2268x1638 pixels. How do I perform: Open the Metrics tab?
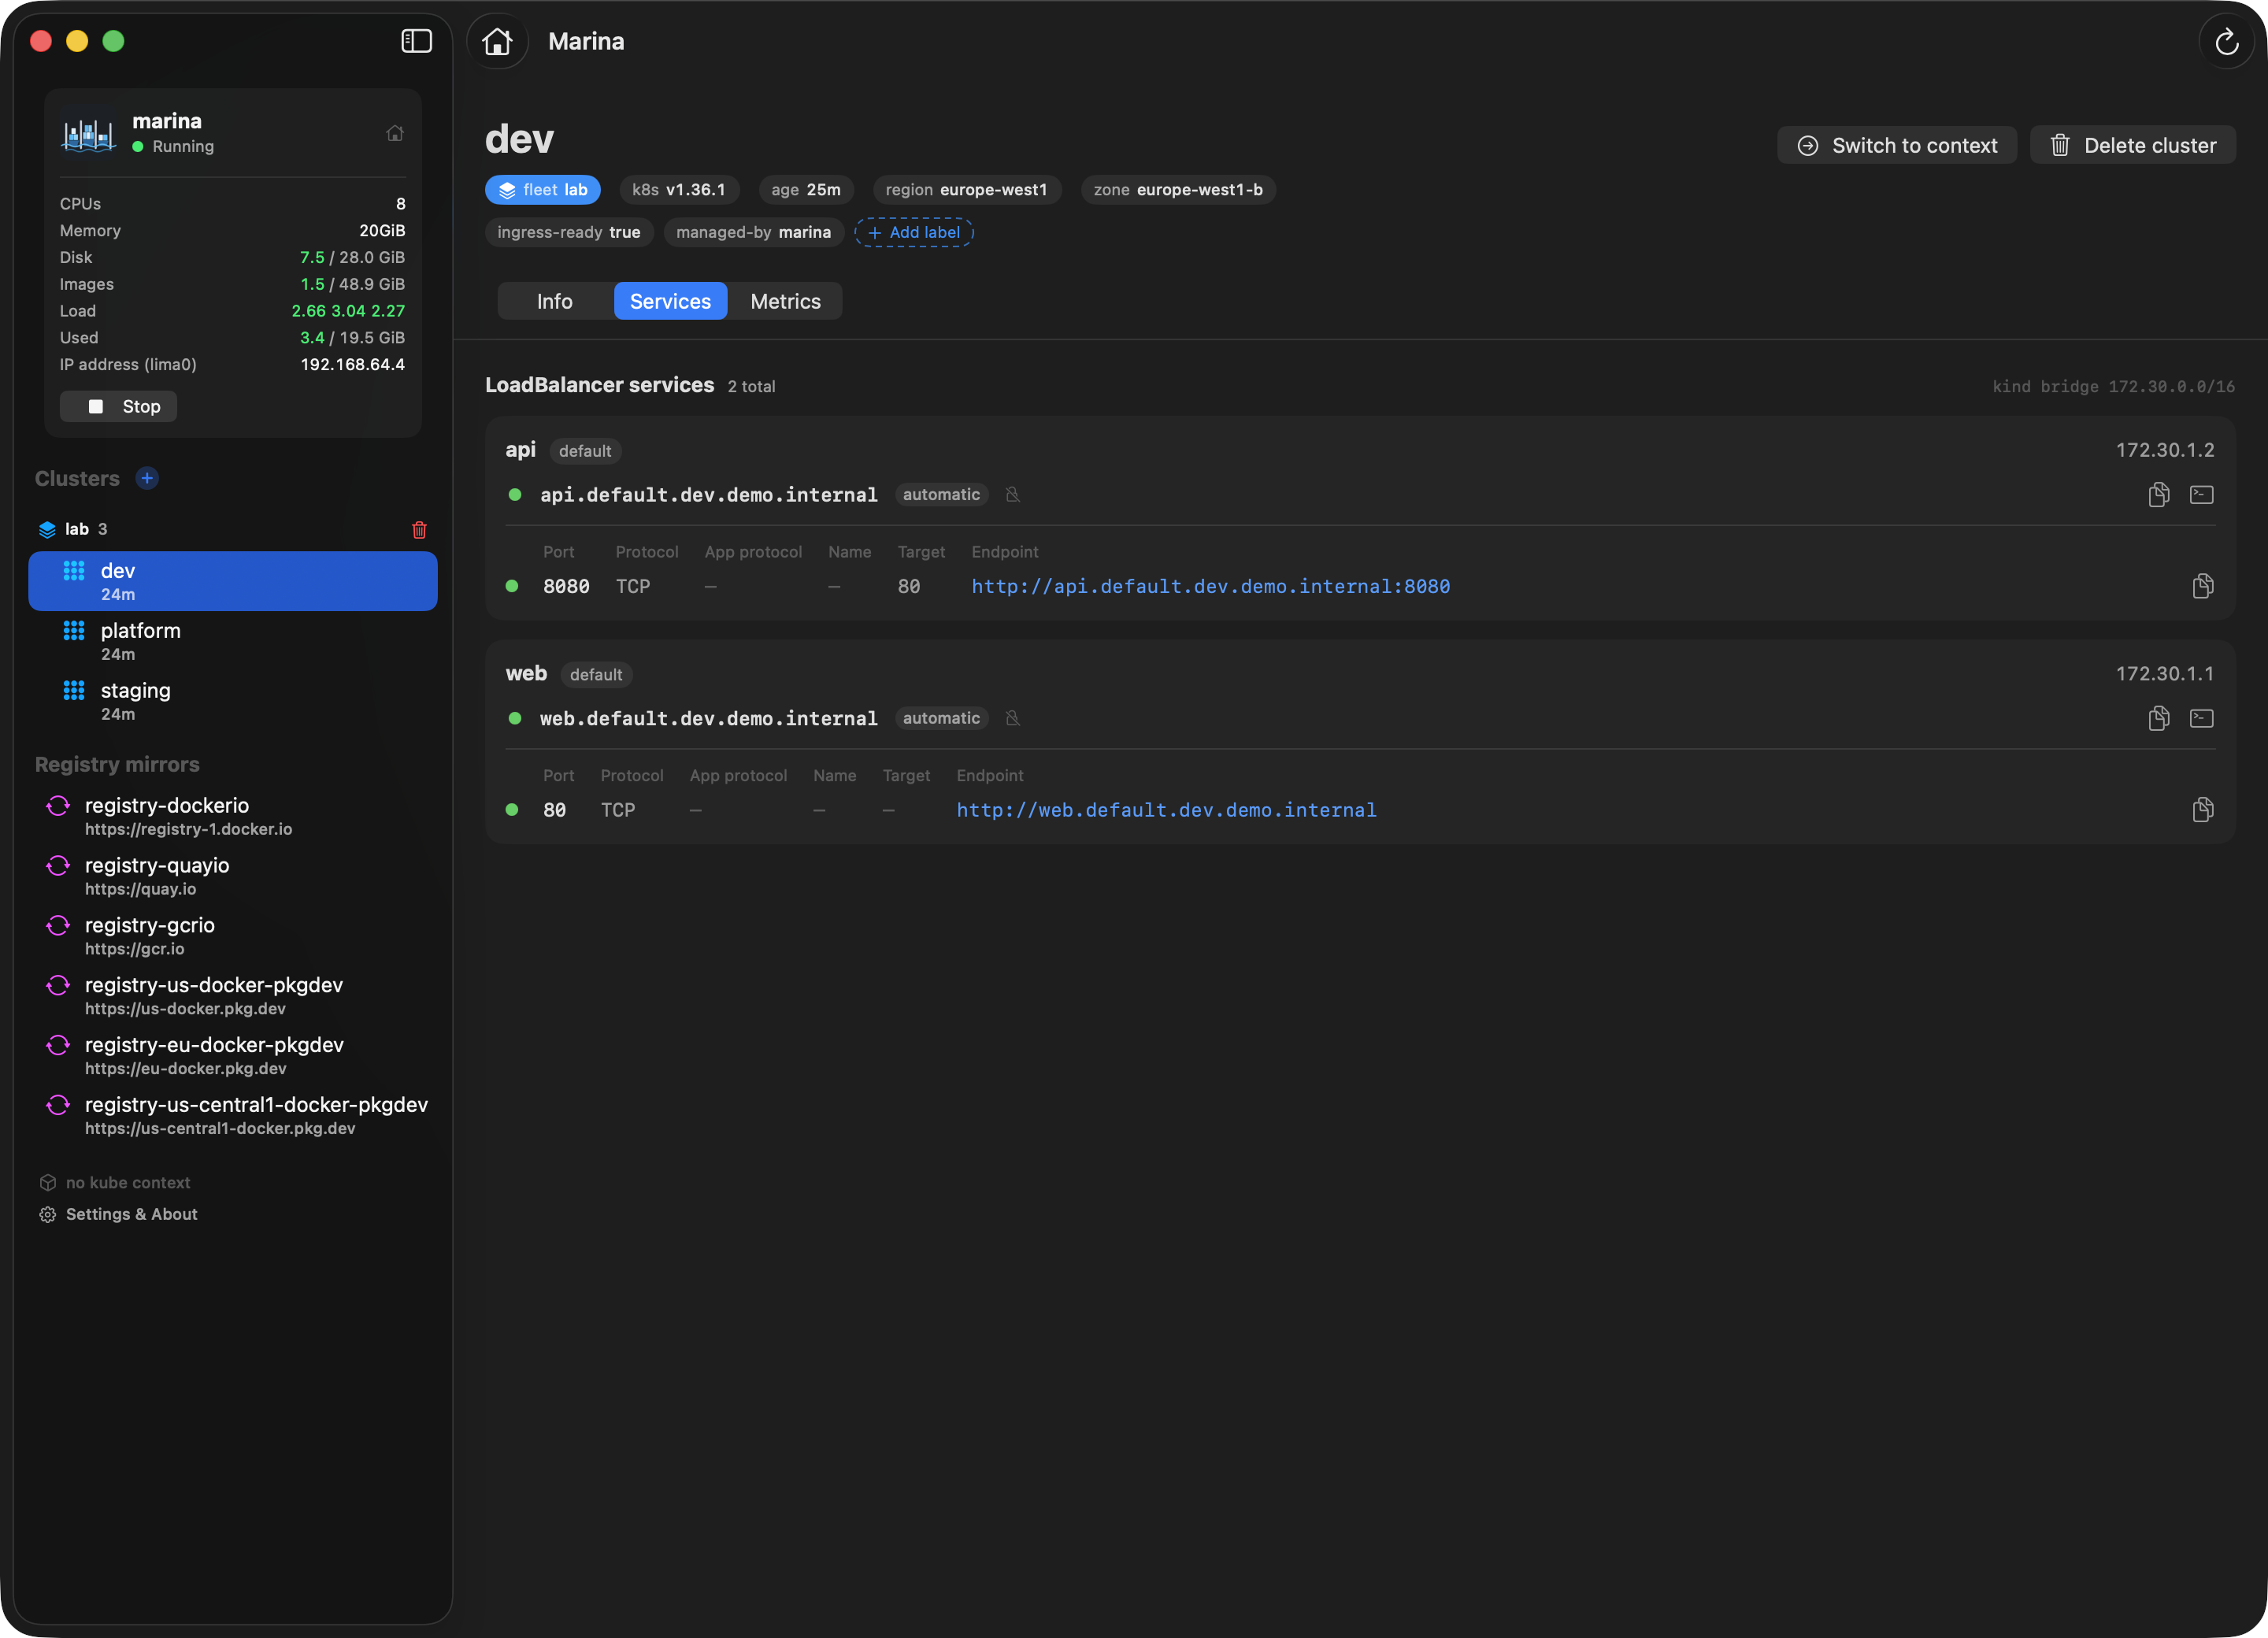coord(785,301)
